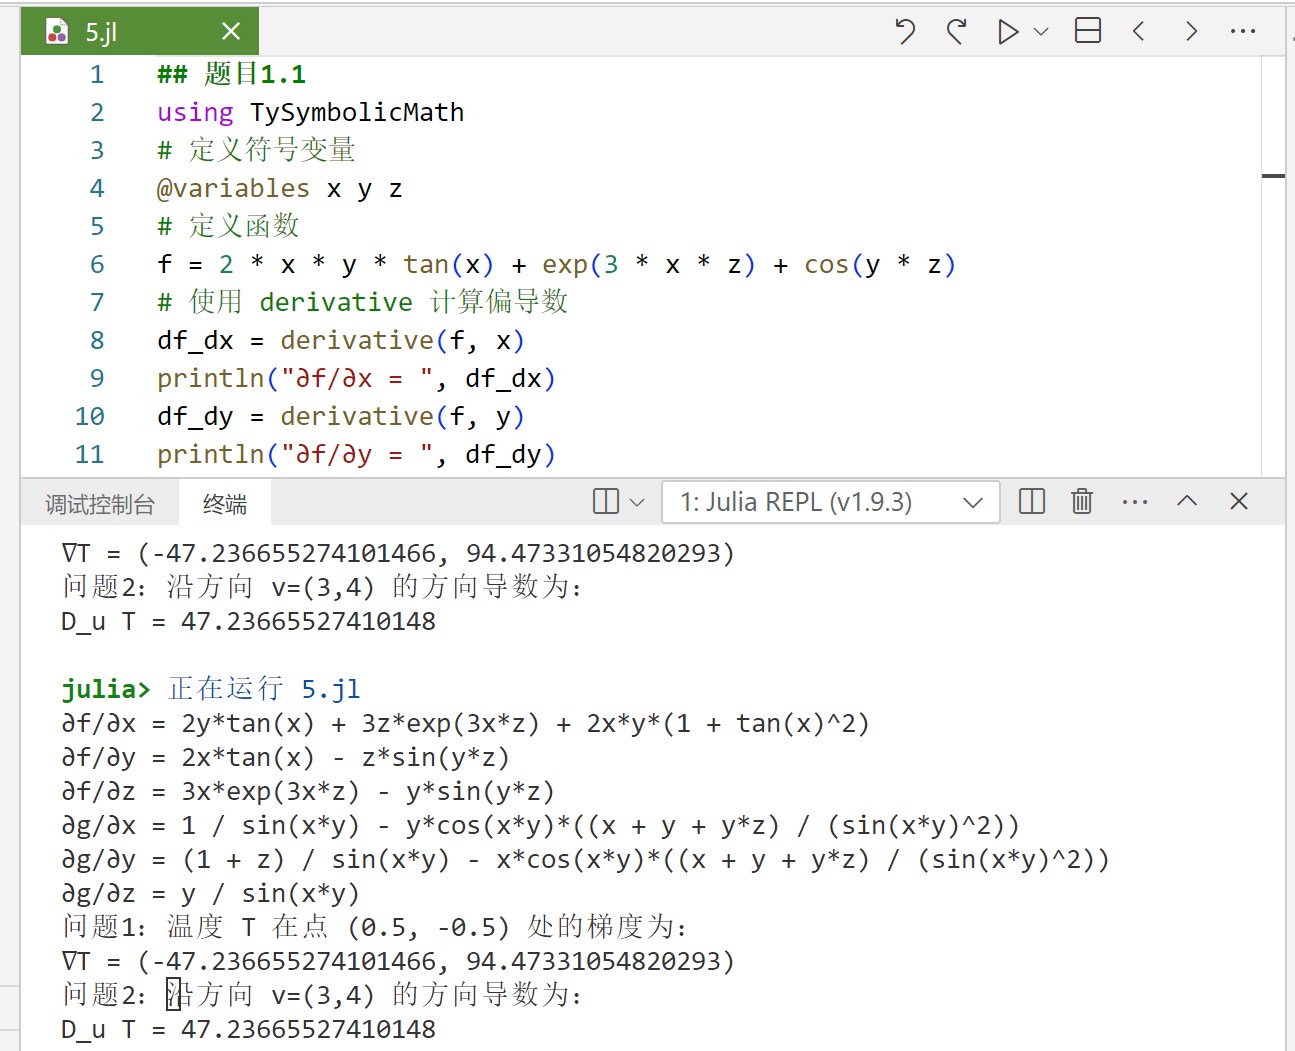The height and width of the screenshot is (1051, 1295).
Task: Open the Julia REPL (v1.9.3) terminal selector
Action: click(831, 502)
